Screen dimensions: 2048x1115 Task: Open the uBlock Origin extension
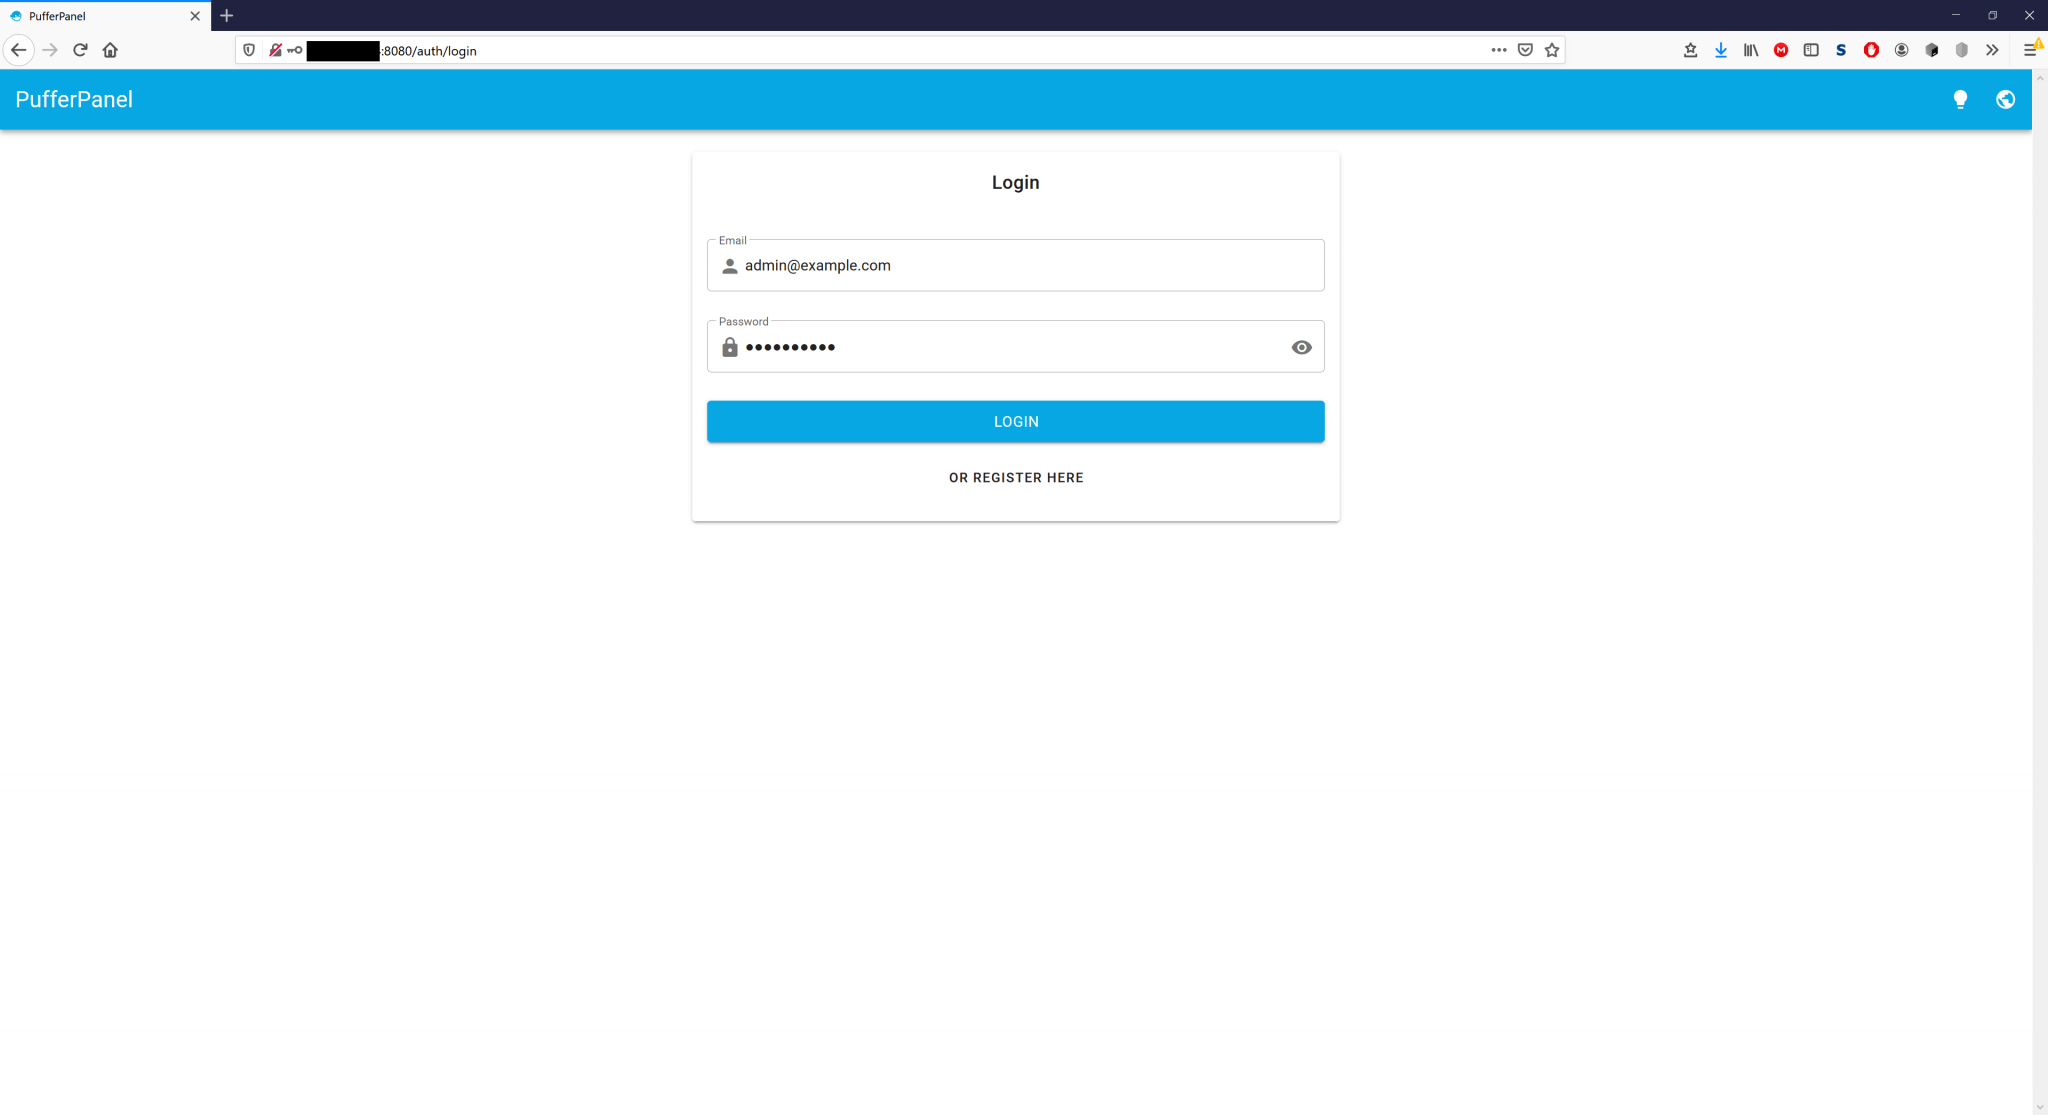pos(1871,50)
